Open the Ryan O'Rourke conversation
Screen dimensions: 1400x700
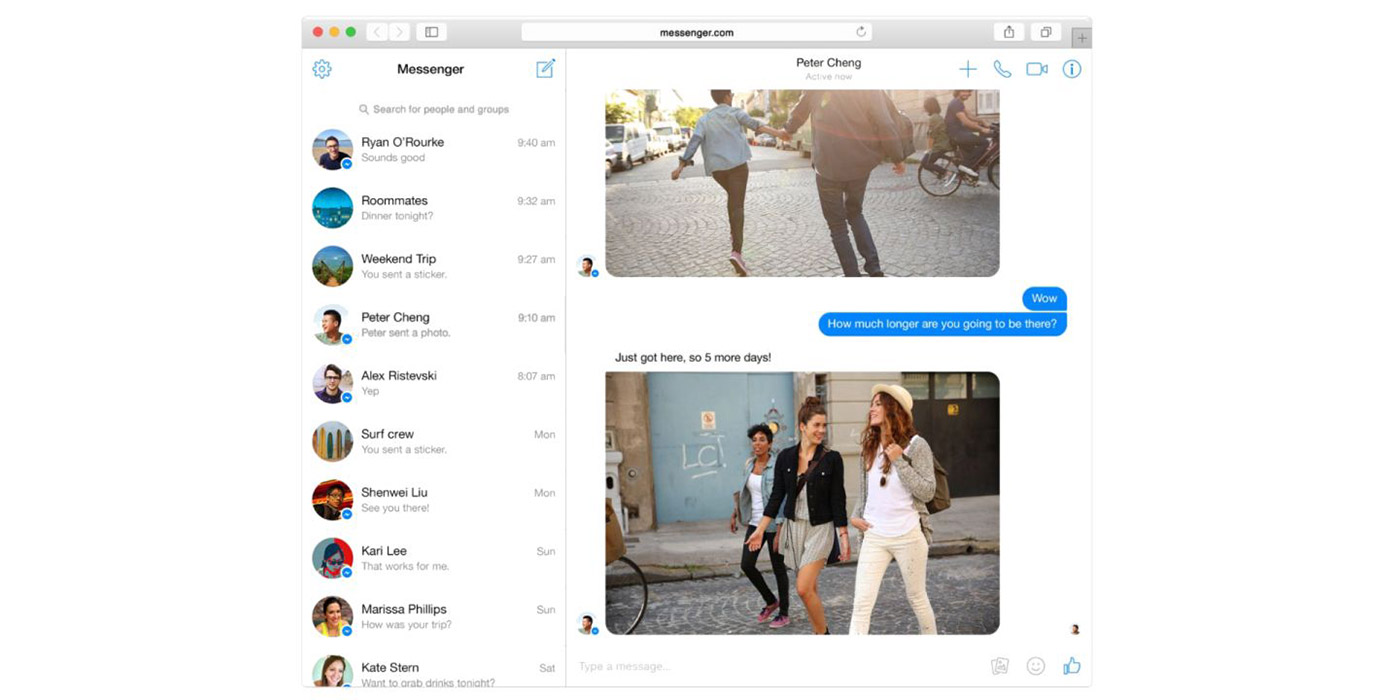coord(434,149)
